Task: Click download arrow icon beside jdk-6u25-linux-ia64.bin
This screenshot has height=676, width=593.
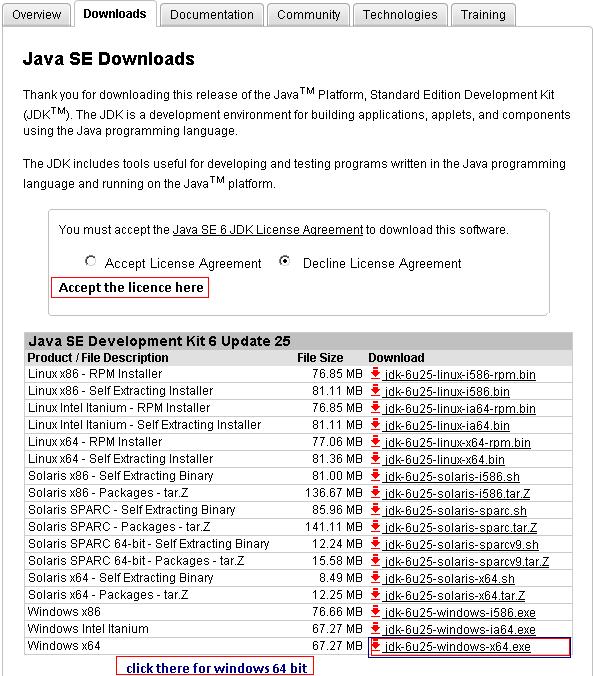Action: 375,425
